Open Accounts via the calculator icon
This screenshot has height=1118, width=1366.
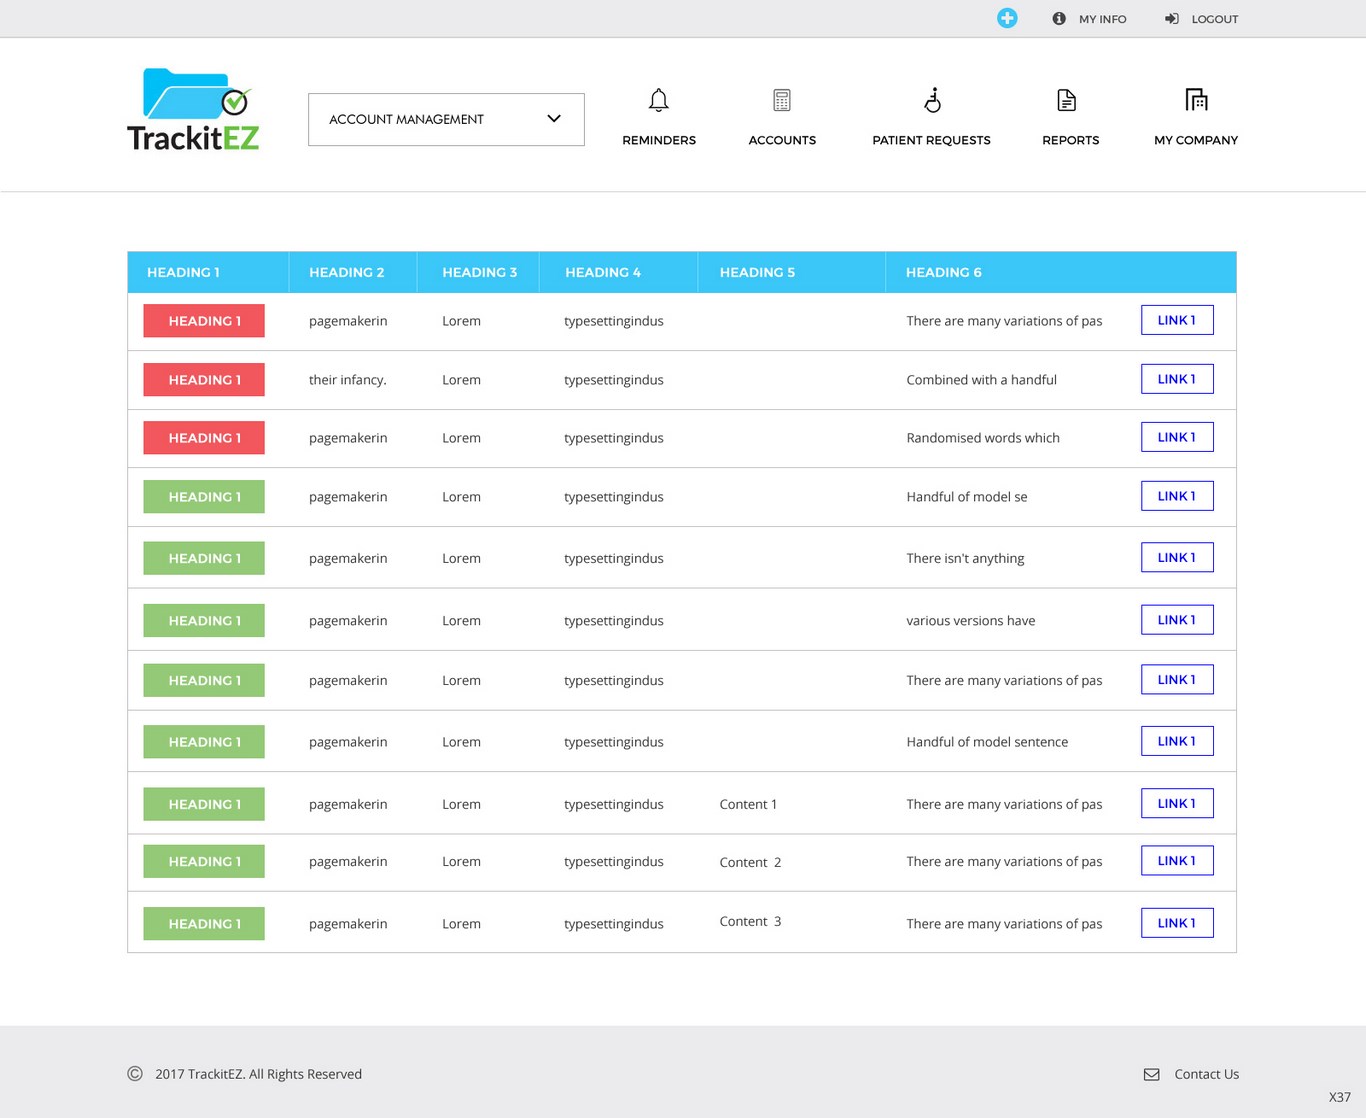click(782, 100)
